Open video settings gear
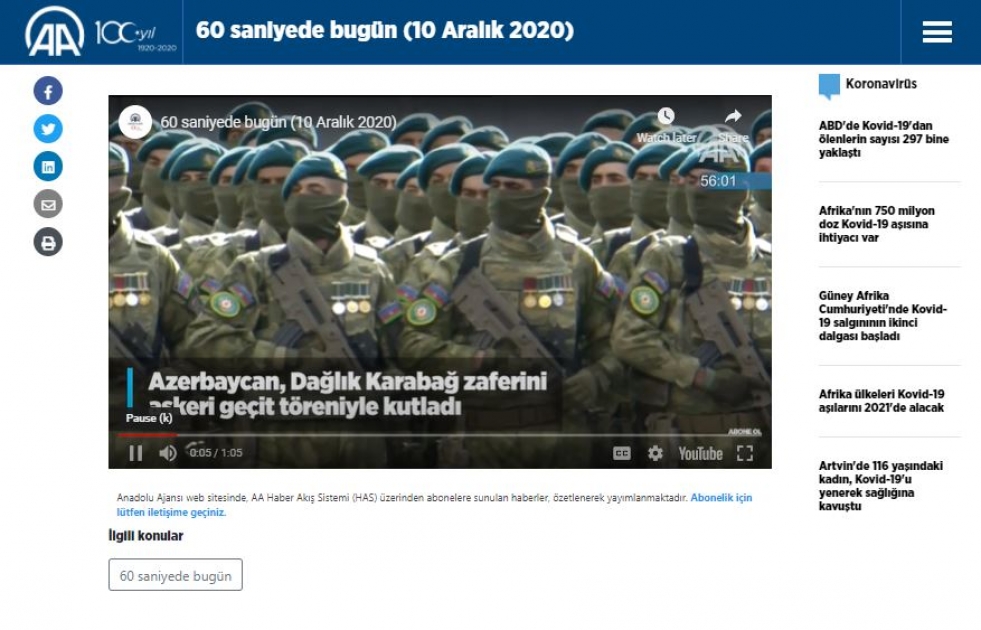 [655, 453]
